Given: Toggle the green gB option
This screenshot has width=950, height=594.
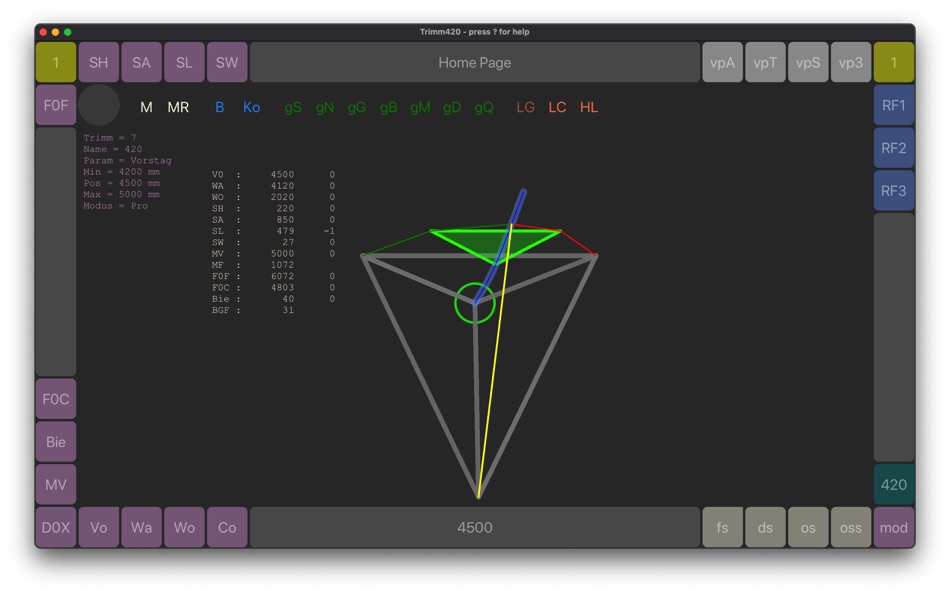Looking at the screenshot, I should coord(388,107).
